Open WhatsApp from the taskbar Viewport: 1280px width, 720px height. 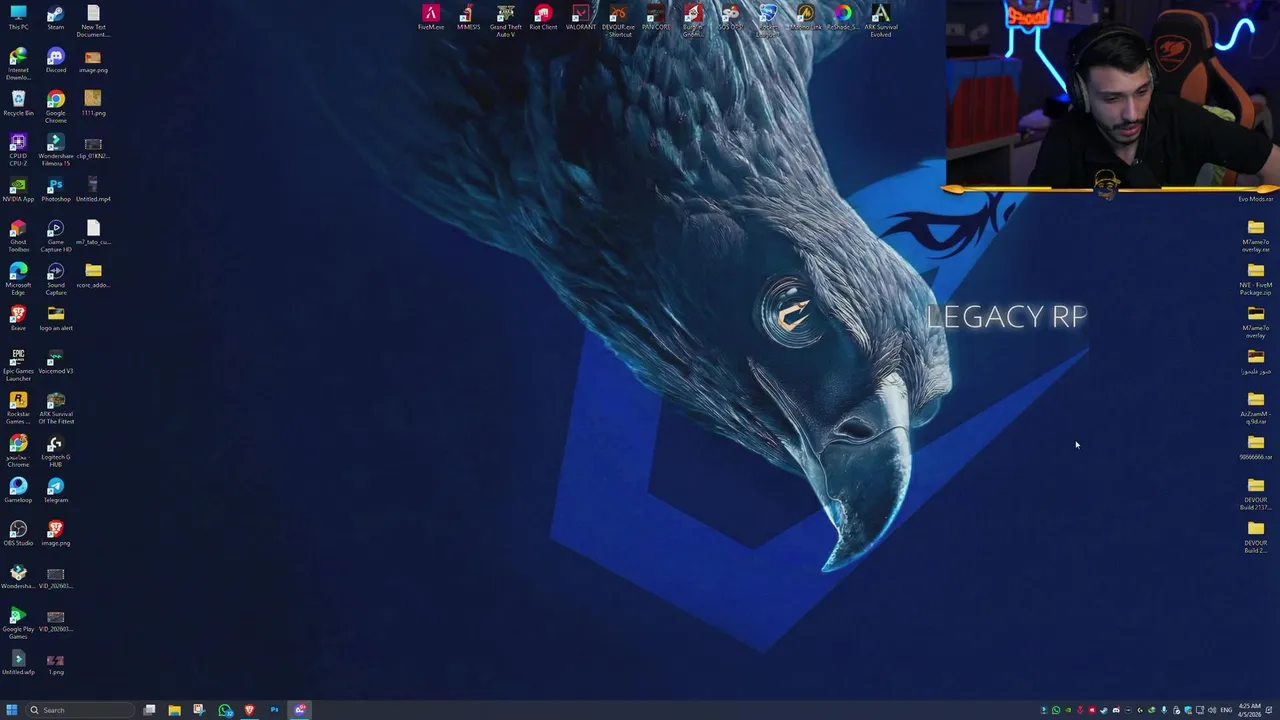(x=225, y=710)
